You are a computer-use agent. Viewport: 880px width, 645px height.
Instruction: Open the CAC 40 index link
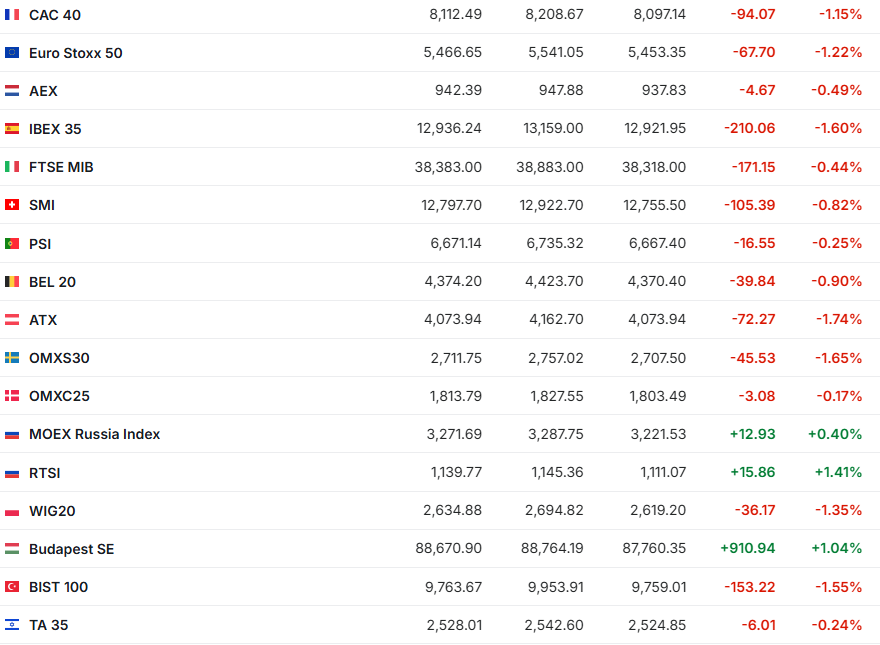pos(55,15)
